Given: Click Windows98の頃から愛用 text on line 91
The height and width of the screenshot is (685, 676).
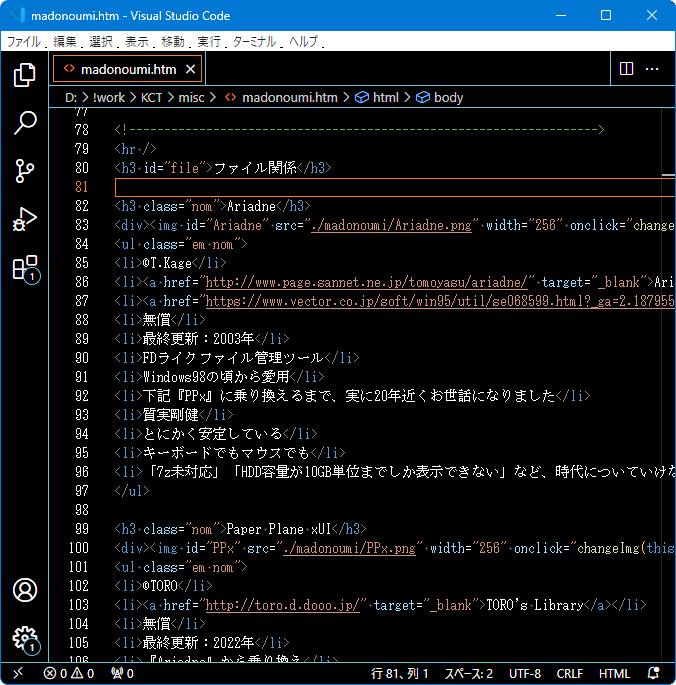Looking at the screenshot, I should [216, 377].
